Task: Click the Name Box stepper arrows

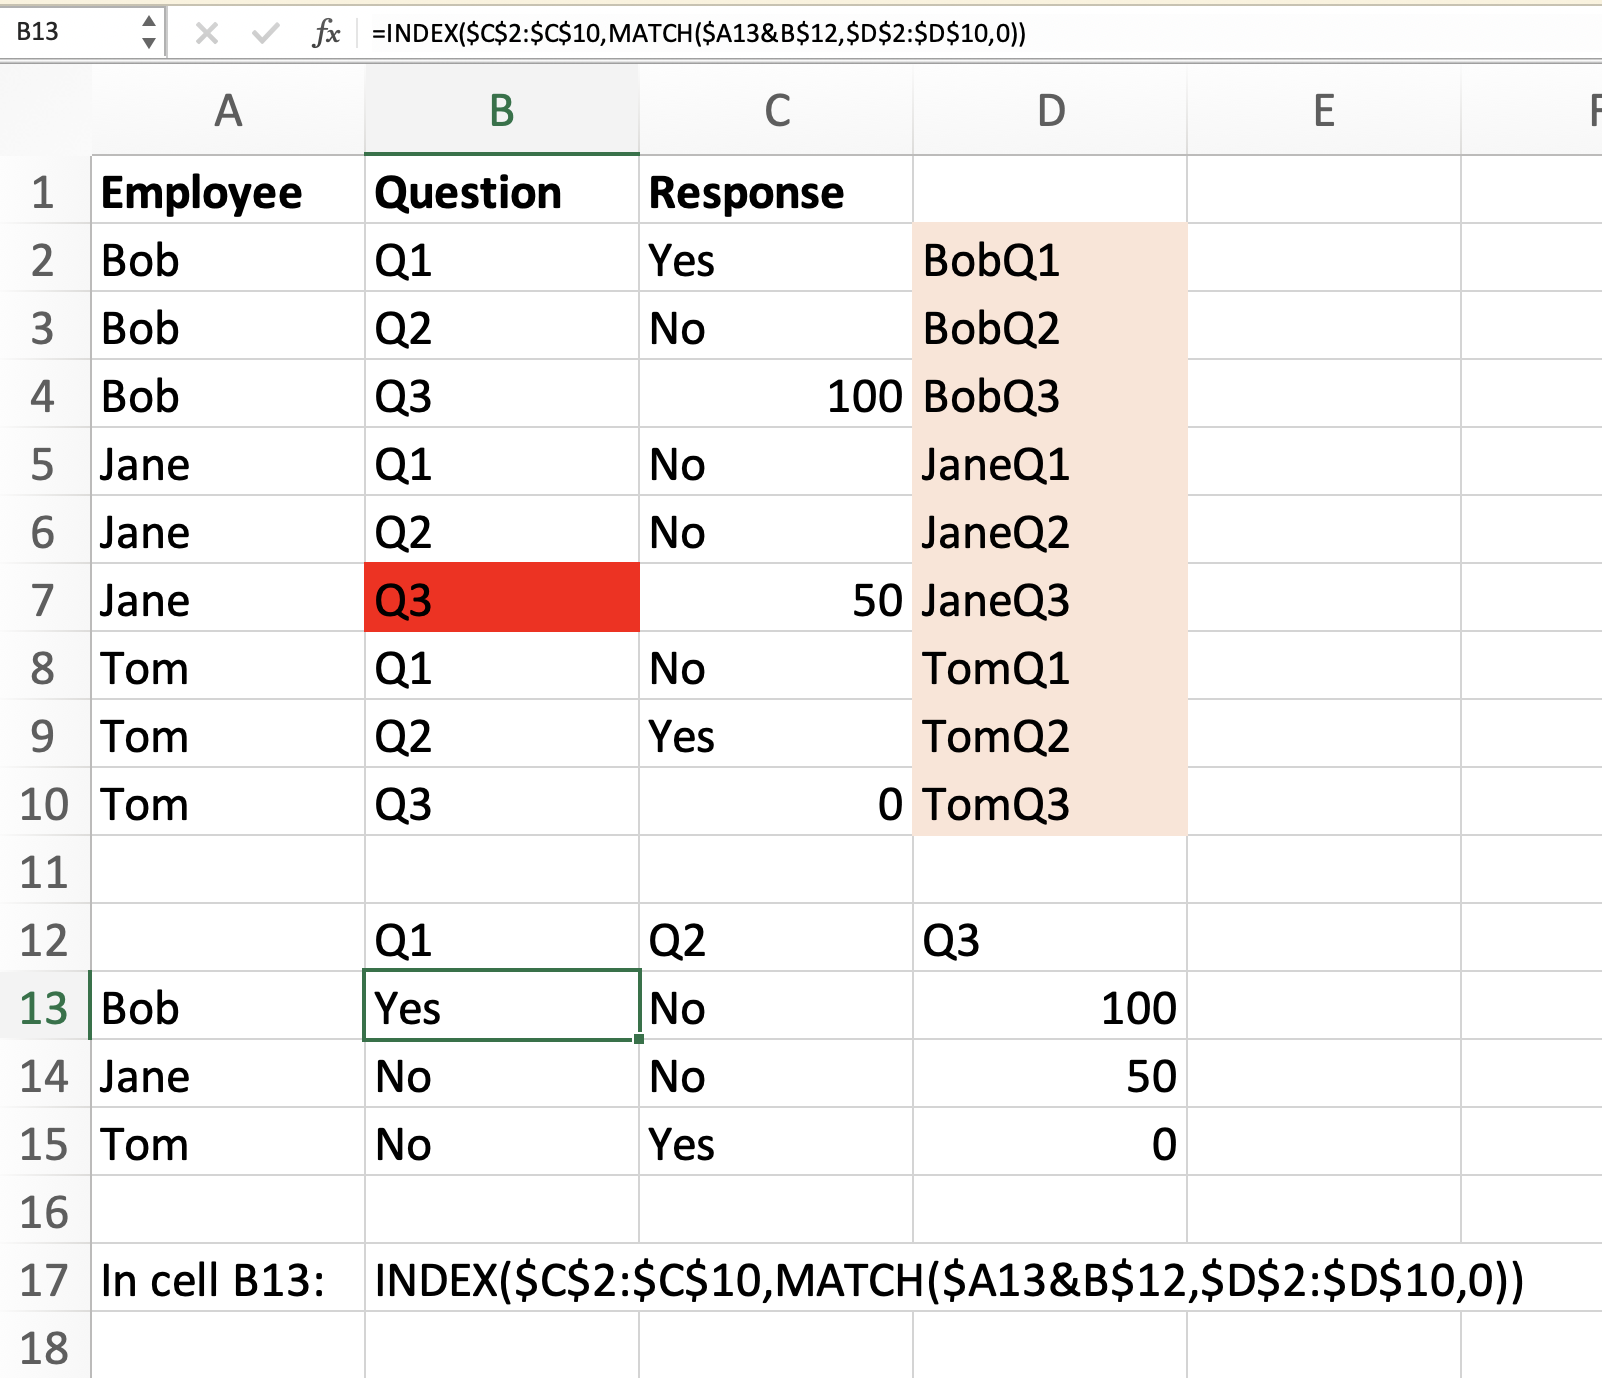Action: point(149,33)
